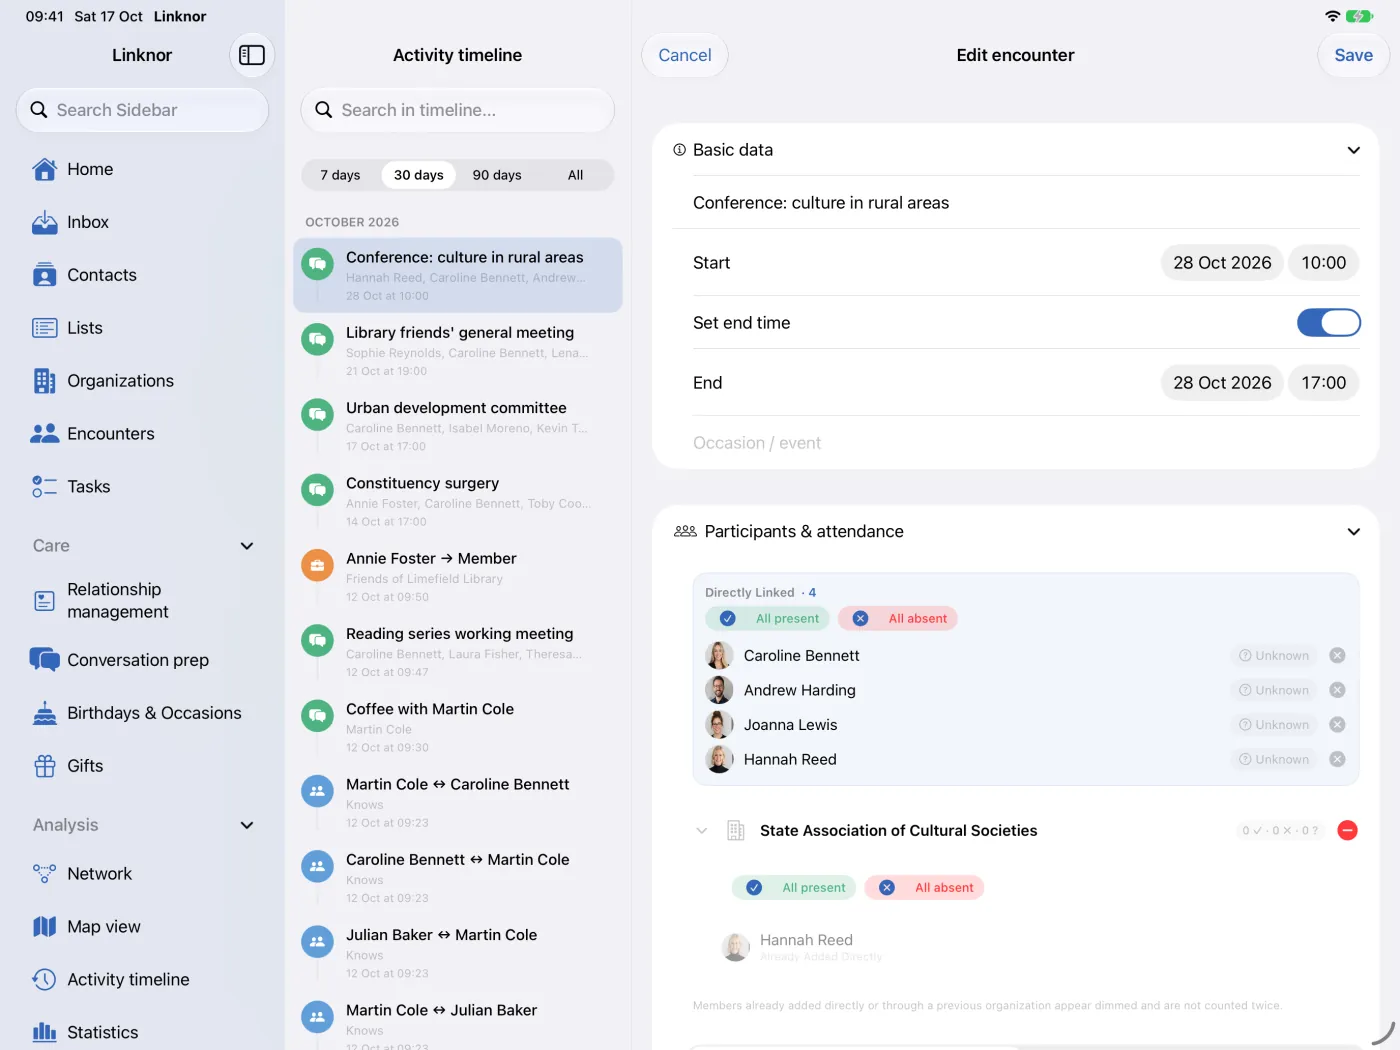Open the start date picker
The height and width of the screenshot is (1050, 1400).
coord(1222,263)
